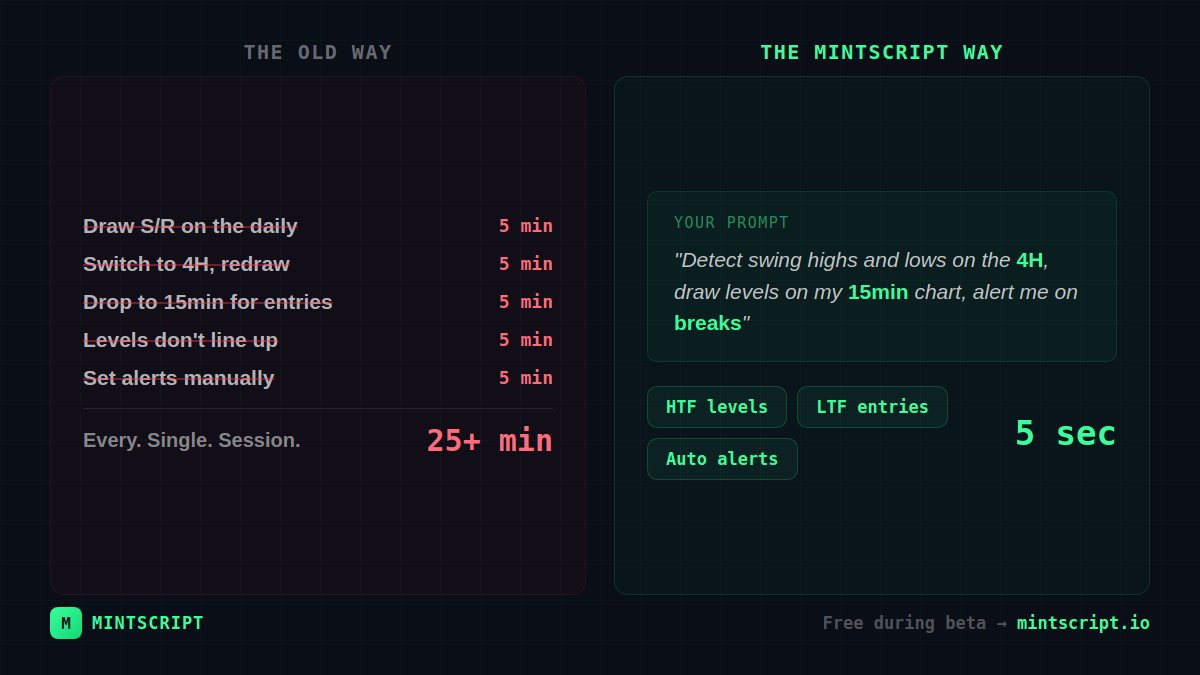Click the YOUR PROMPT label
The image size is (1200, 675).
pyautogui.click(x=731, y=222)
